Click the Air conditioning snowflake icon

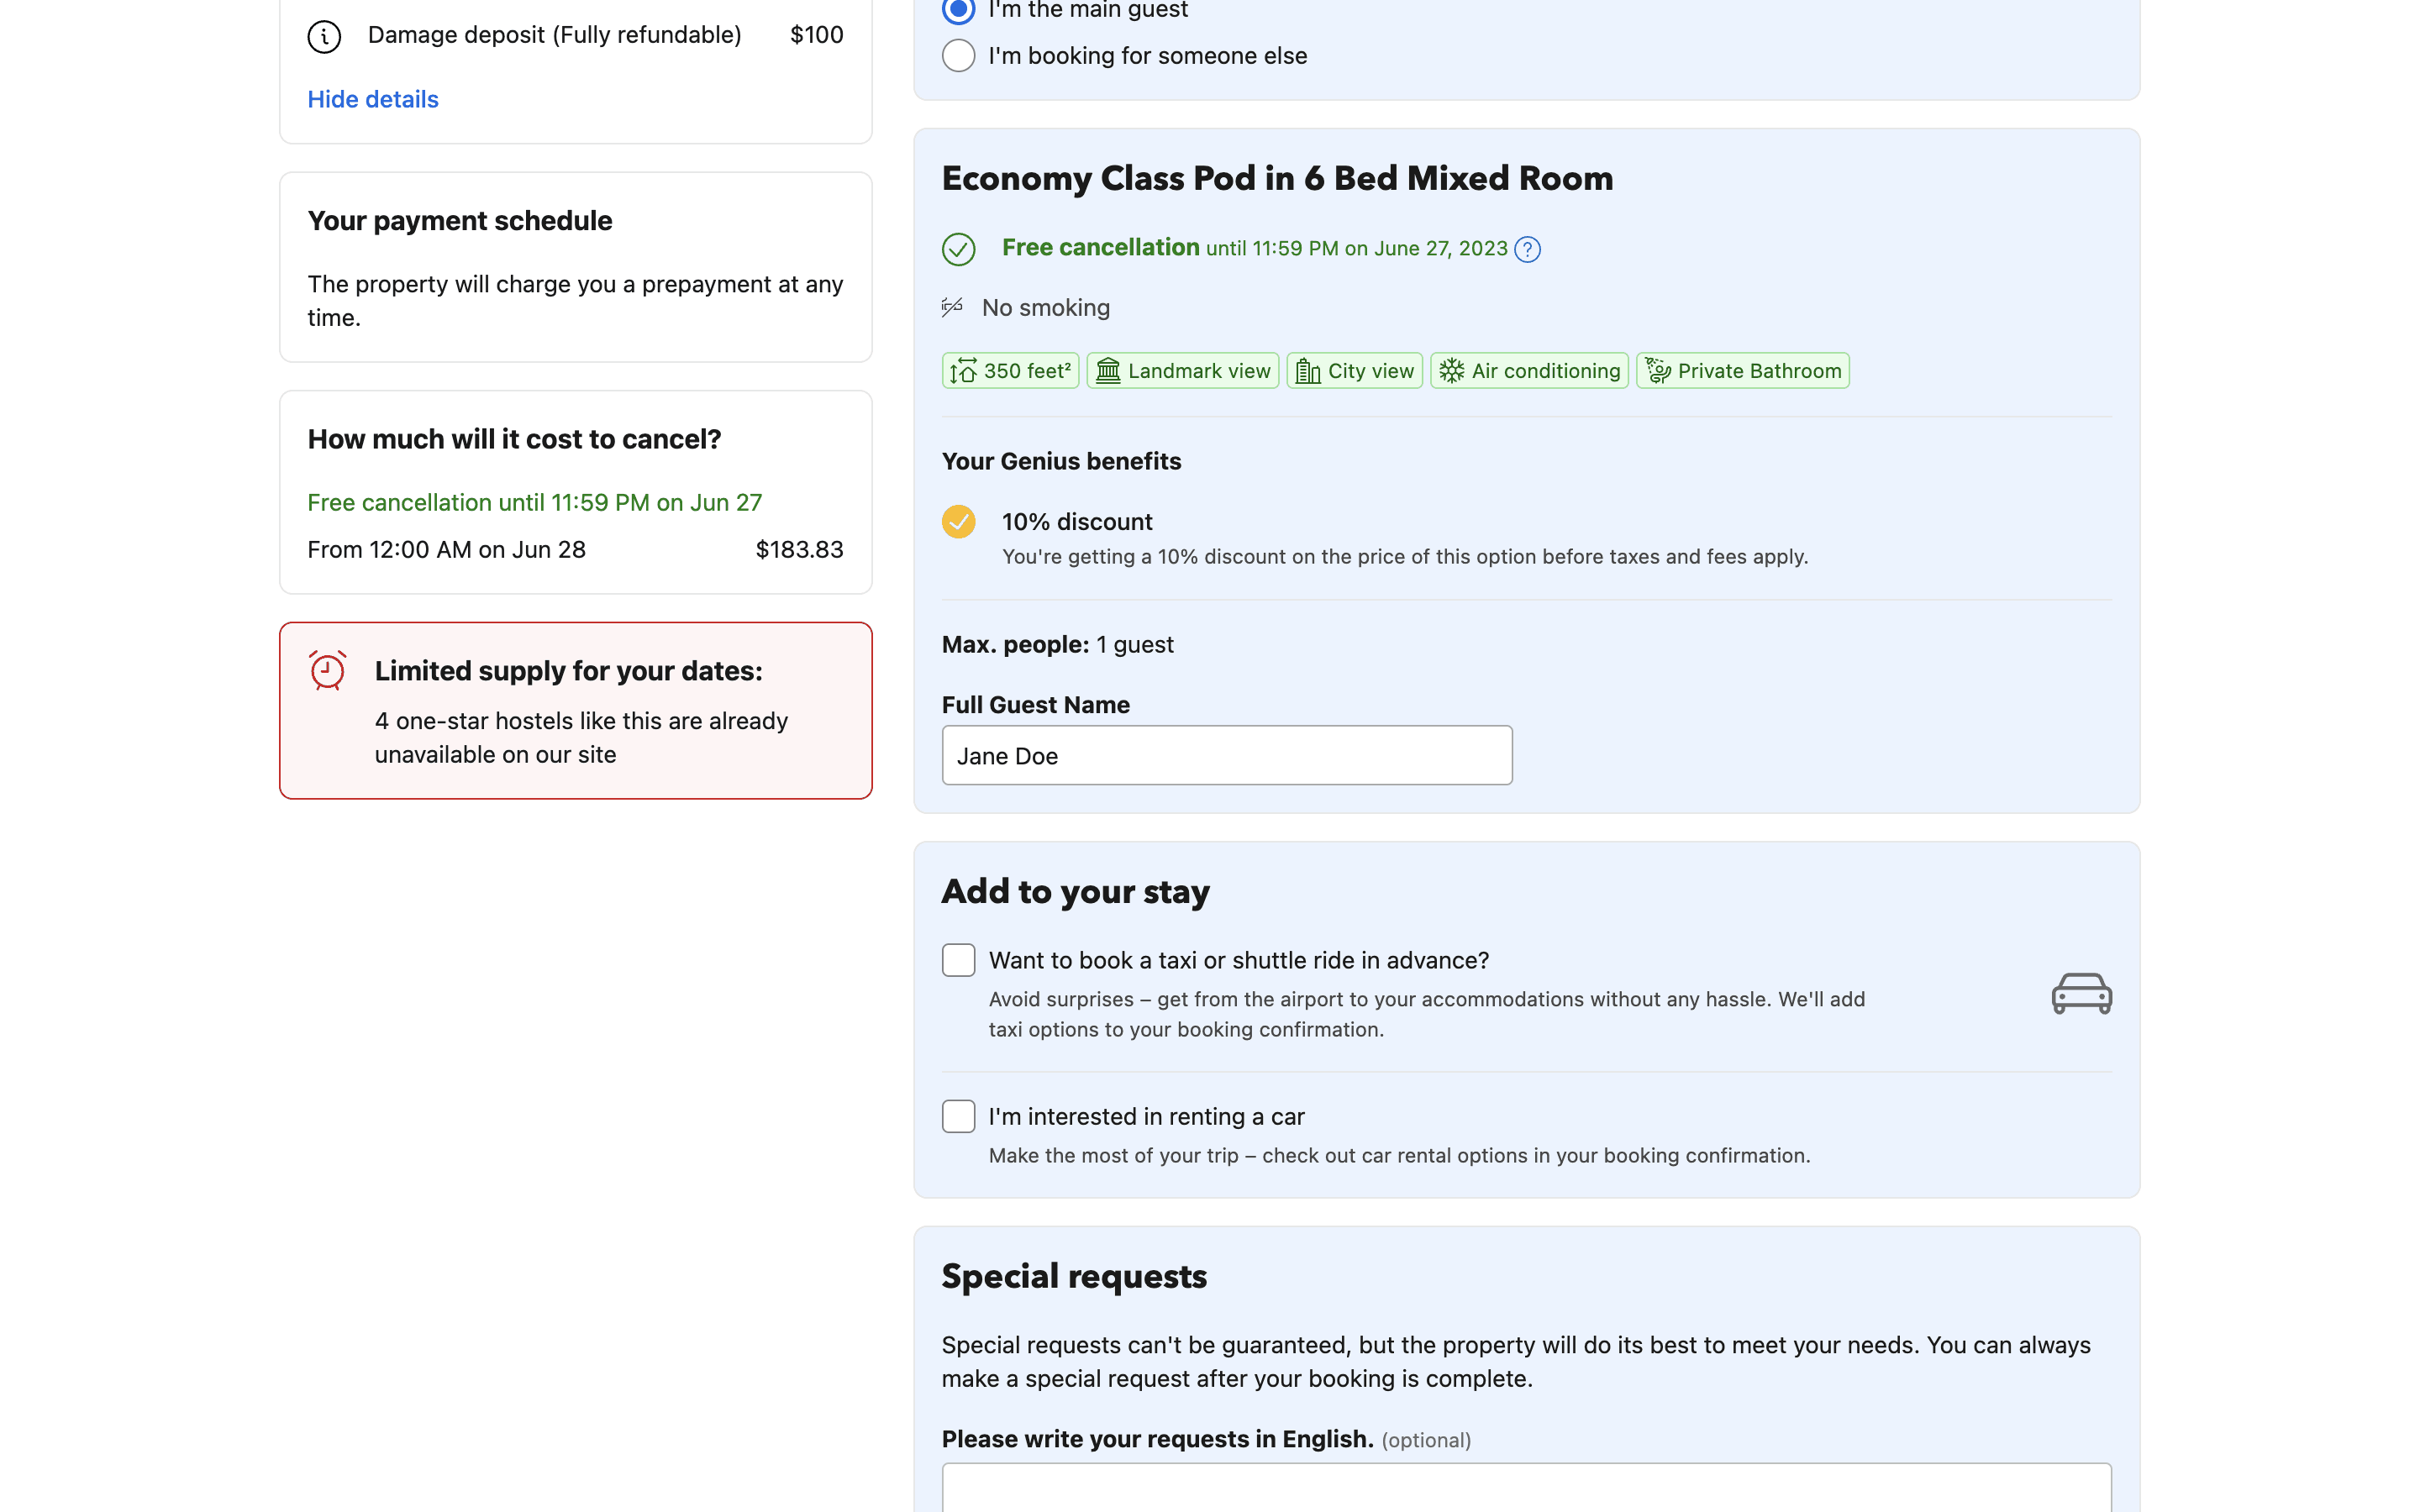point(1452,371)
